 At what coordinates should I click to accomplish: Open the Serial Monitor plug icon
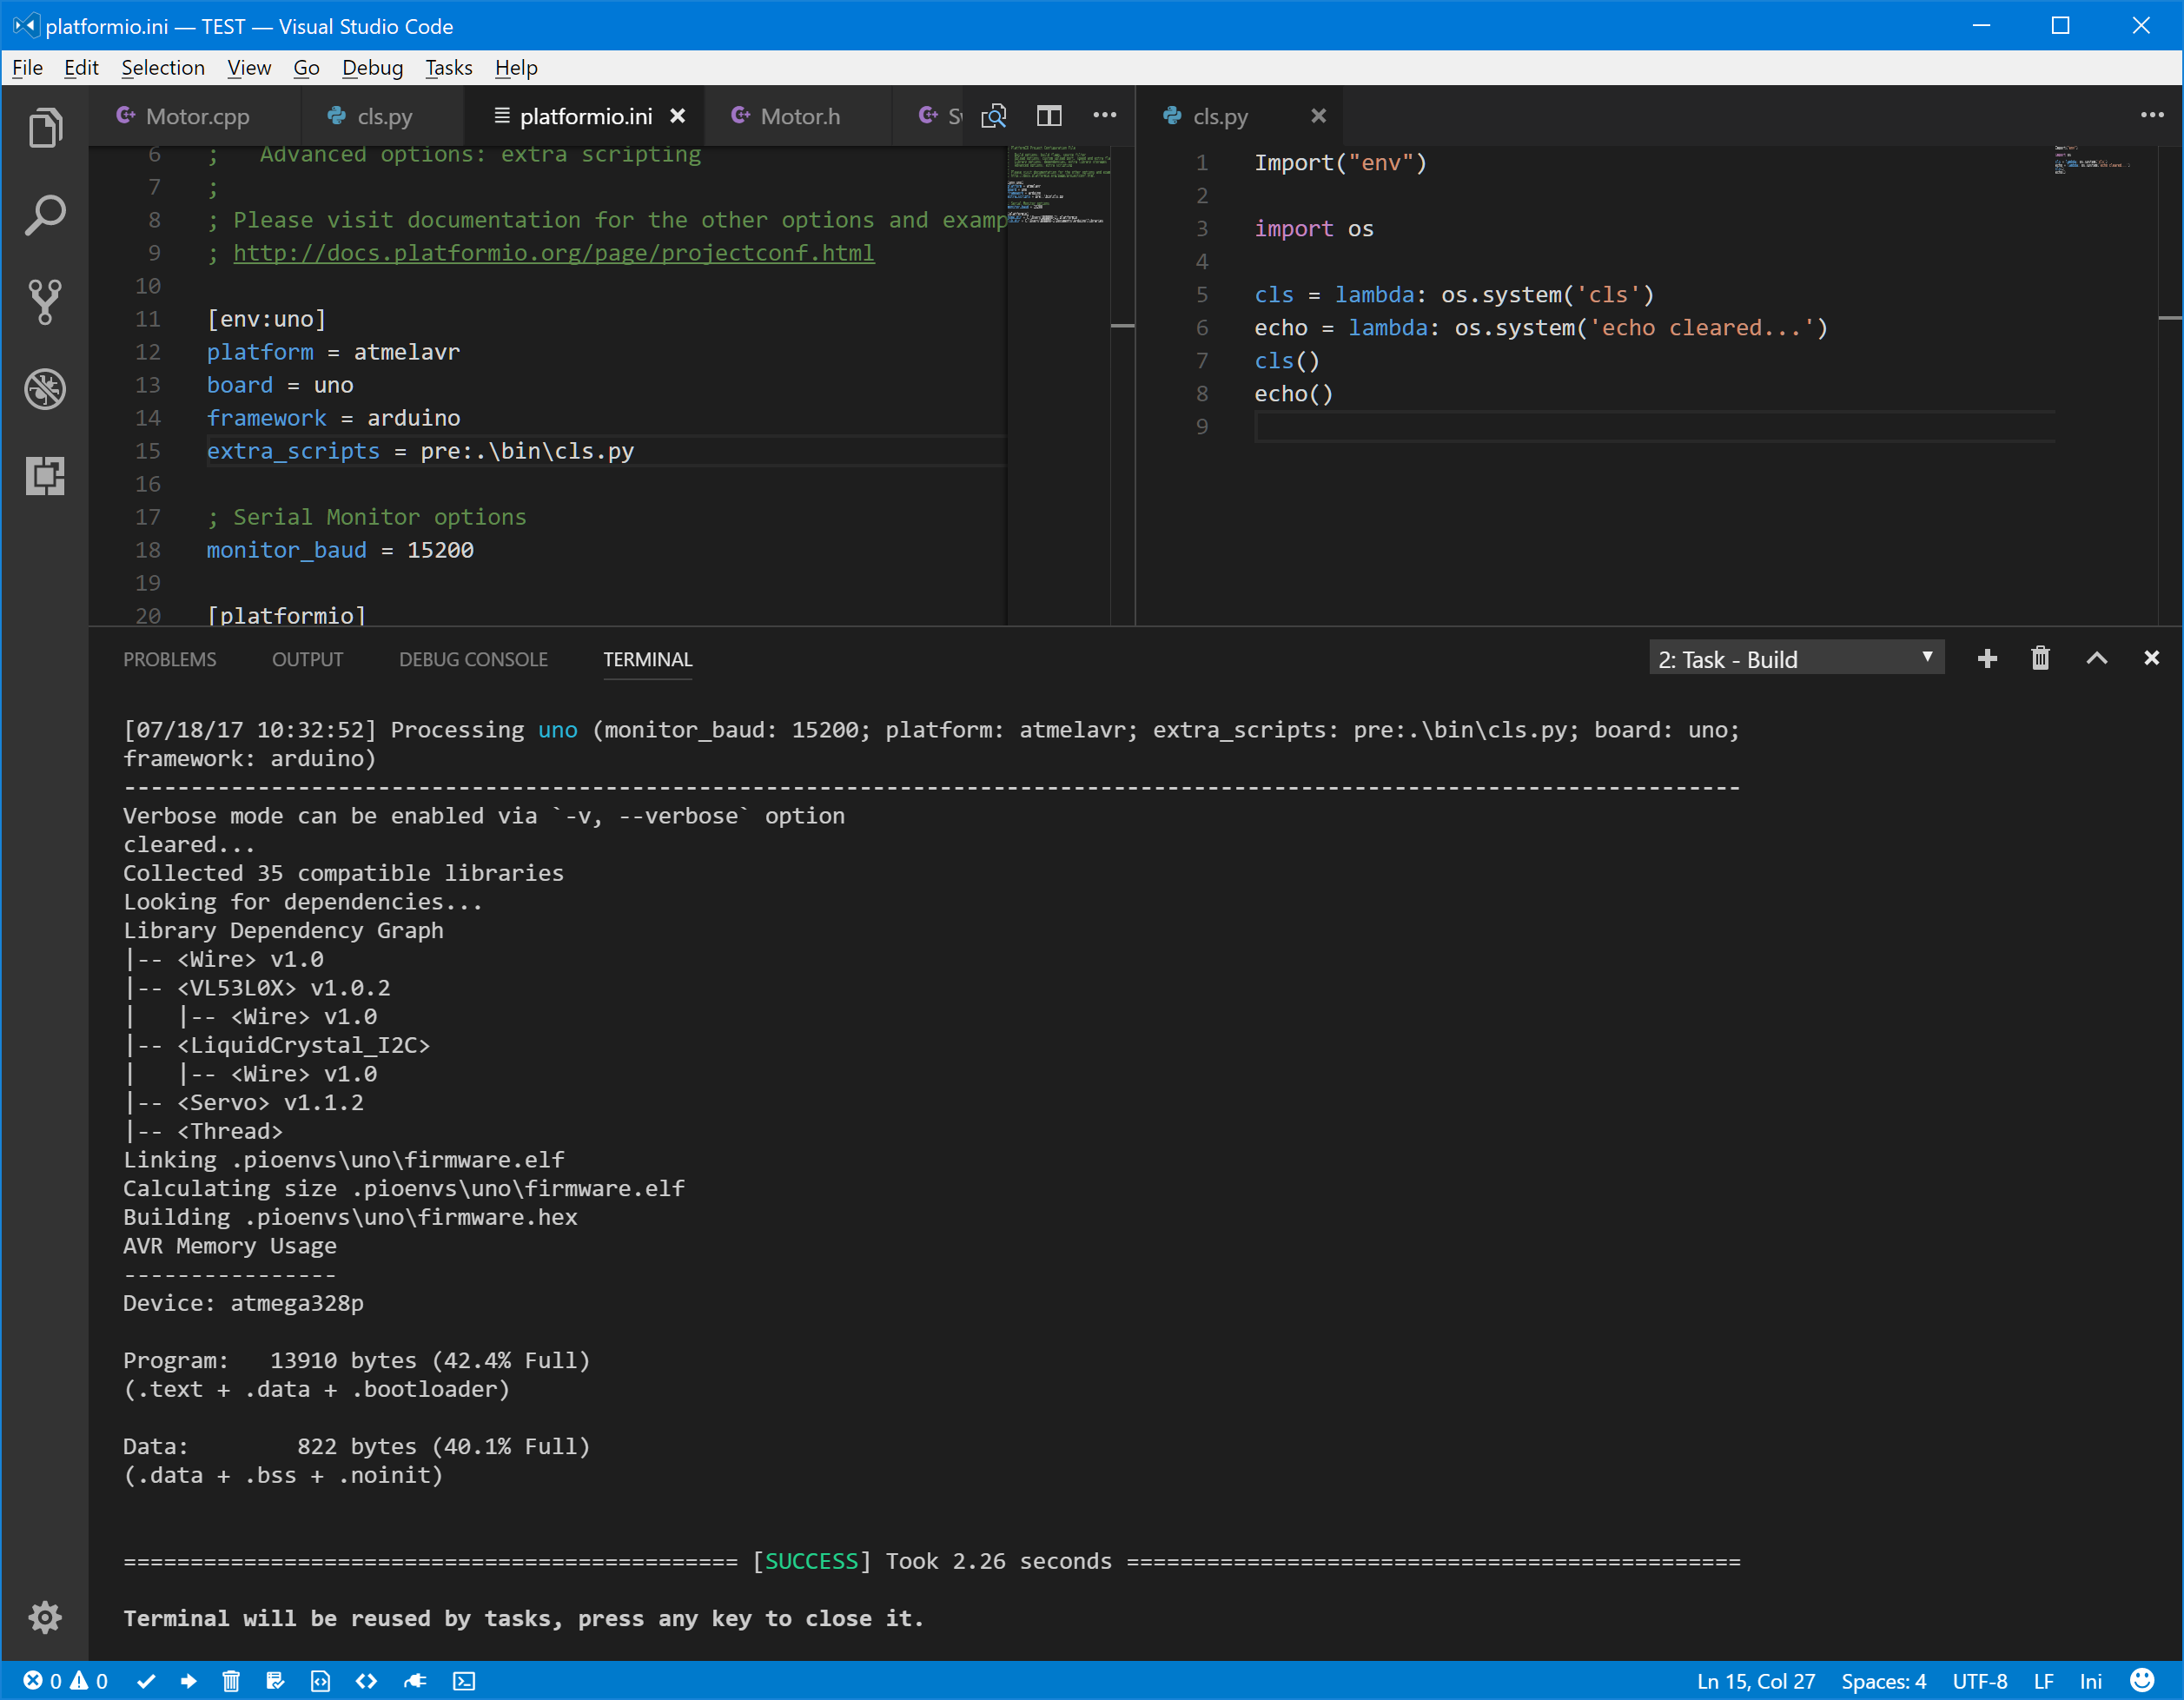[x=416, y=1681]
